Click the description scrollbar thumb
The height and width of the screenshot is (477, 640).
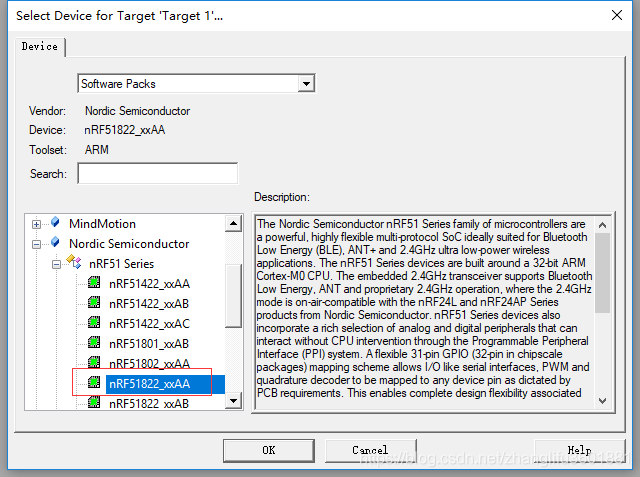[602, 273]
